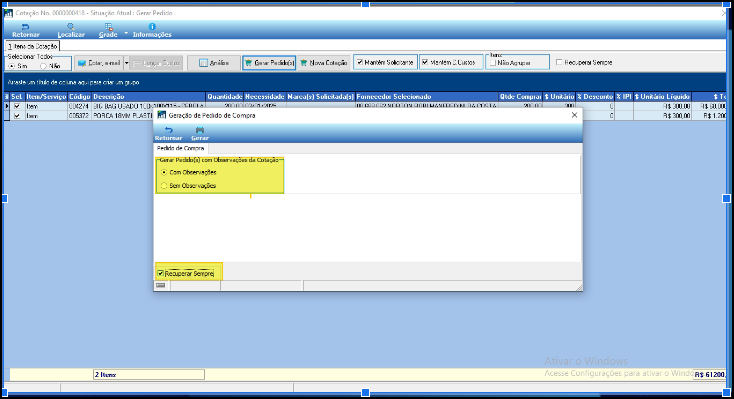Select the Pedido de Compra tab

tap(180, 148)
